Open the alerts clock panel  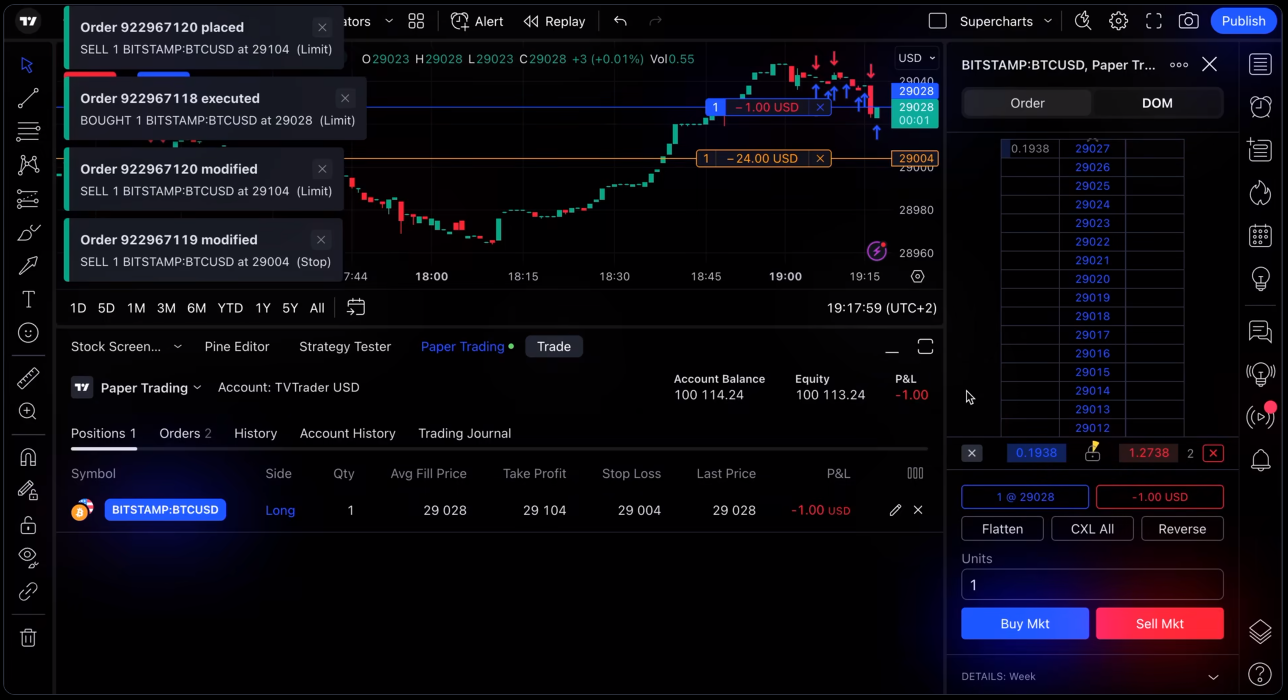point(1260,106)
